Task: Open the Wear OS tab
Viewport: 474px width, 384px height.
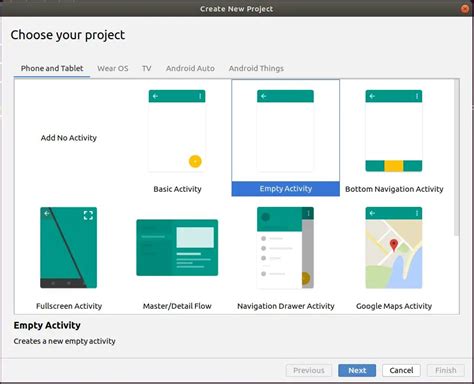Action: pyautogui.click(x=113, y=68)
